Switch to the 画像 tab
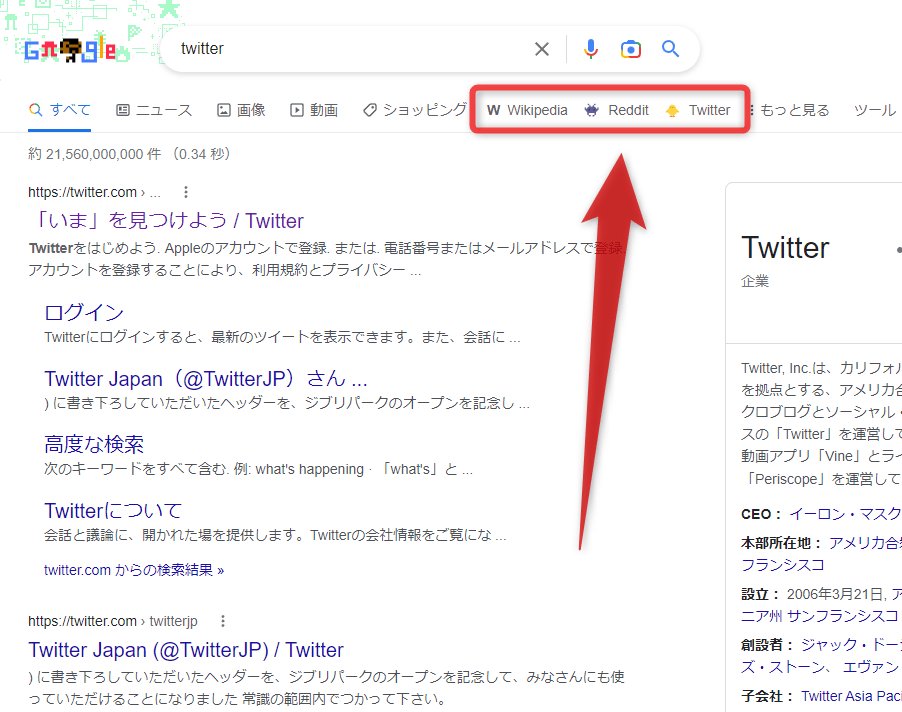Image resolution: width=902 pixels, height=712 pixels. point(241,110)
